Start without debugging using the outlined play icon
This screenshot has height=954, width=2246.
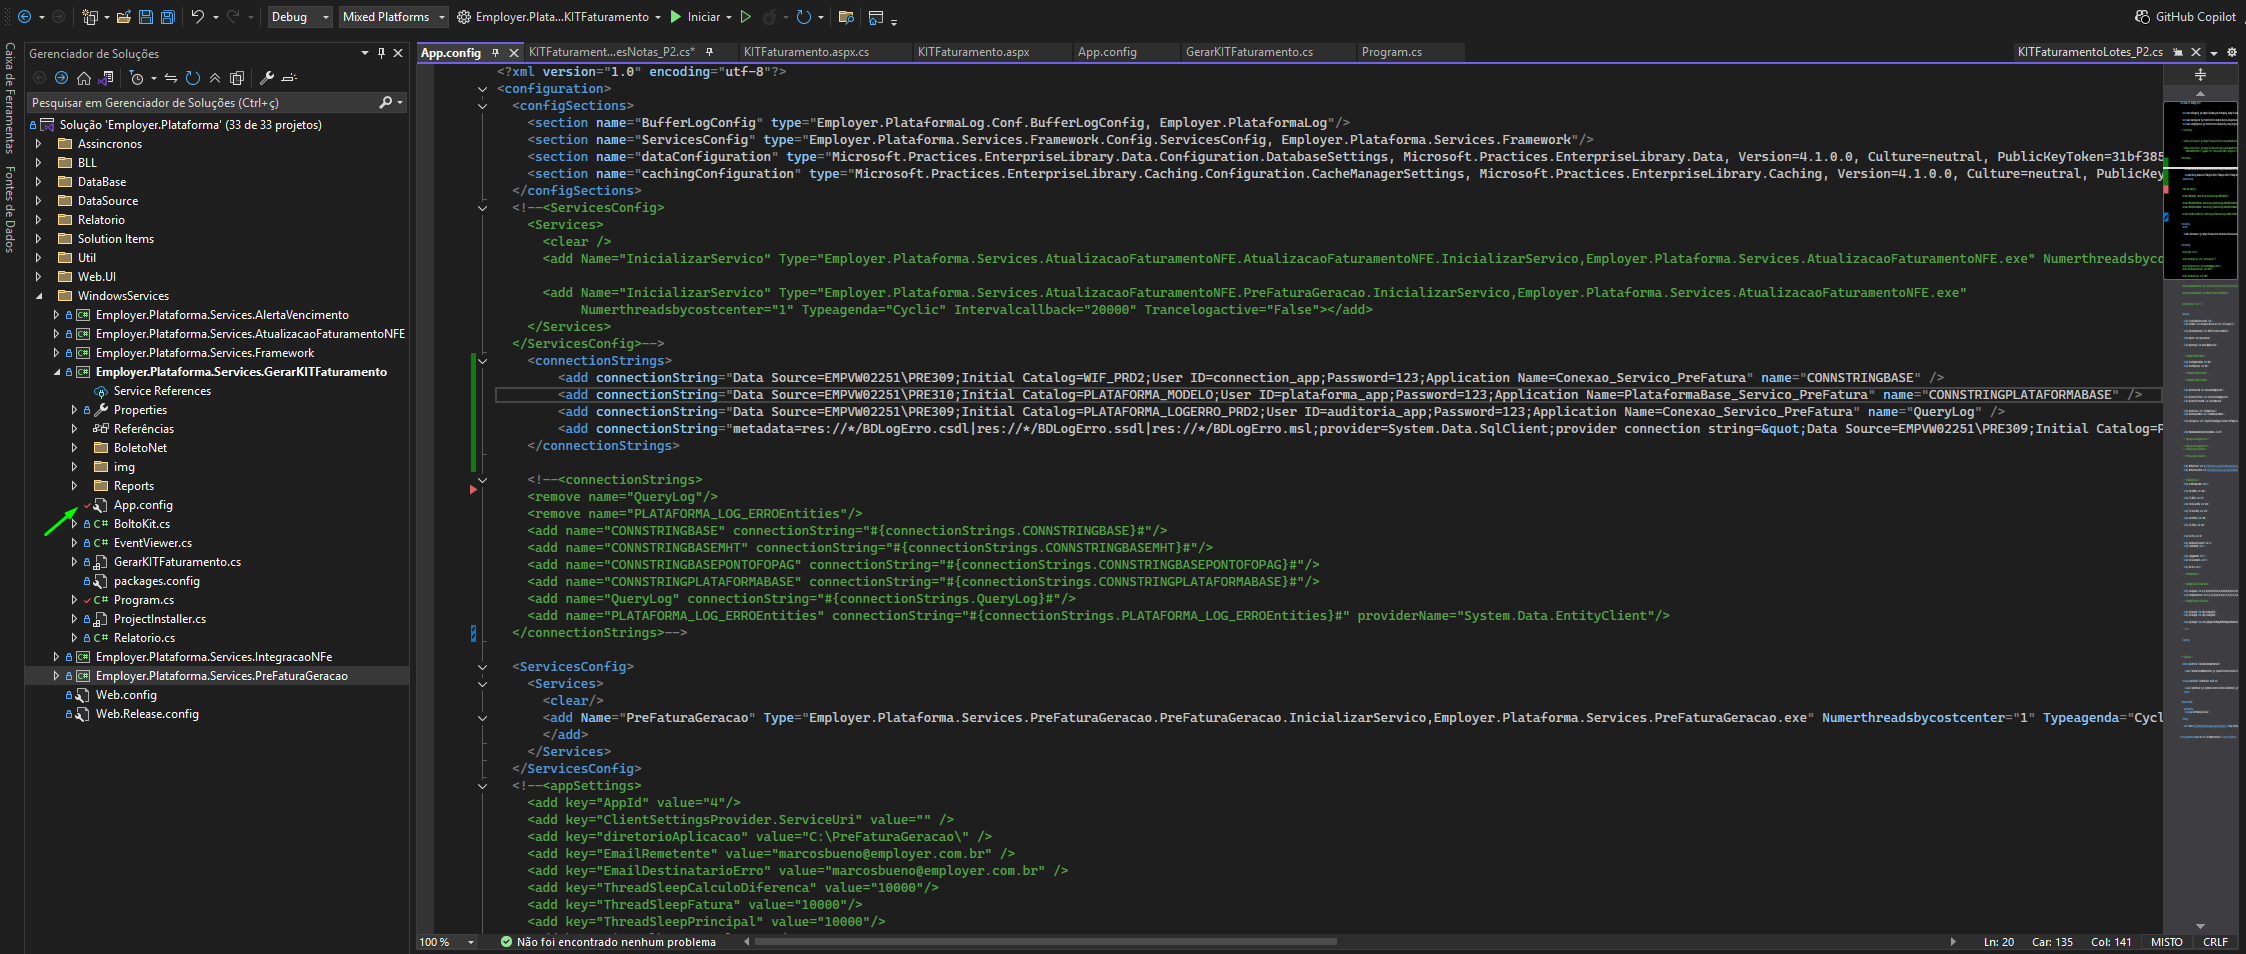click(x=745, y=17)
